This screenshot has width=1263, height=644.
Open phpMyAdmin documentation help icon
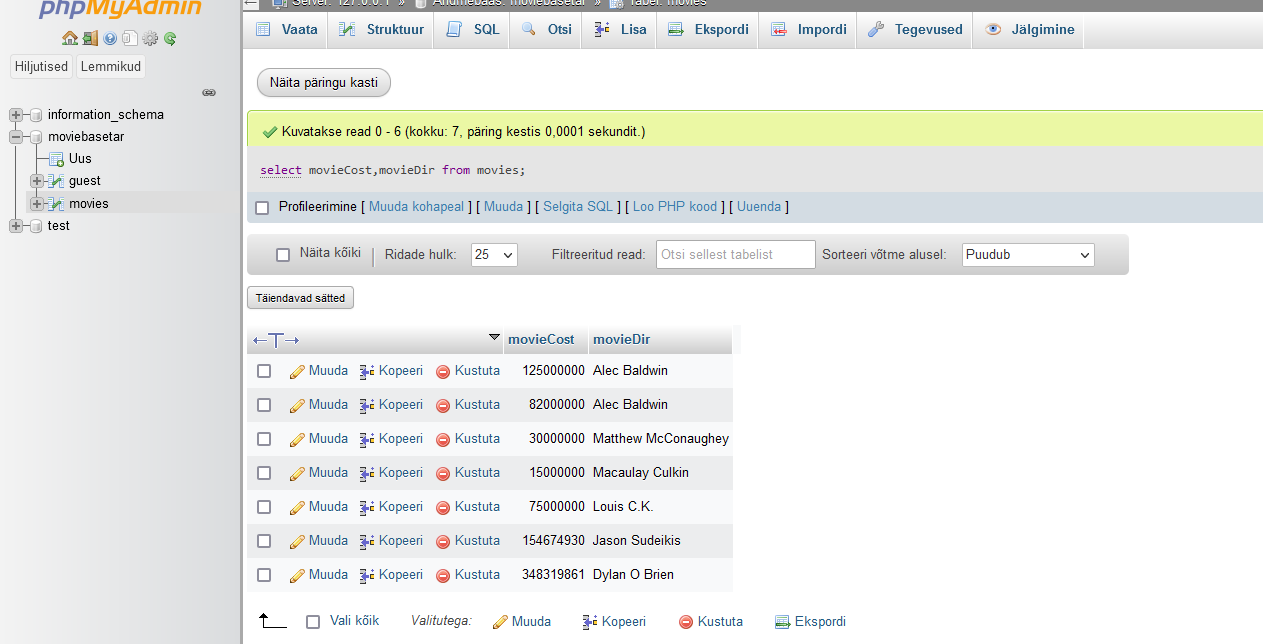tap(110, 39)
